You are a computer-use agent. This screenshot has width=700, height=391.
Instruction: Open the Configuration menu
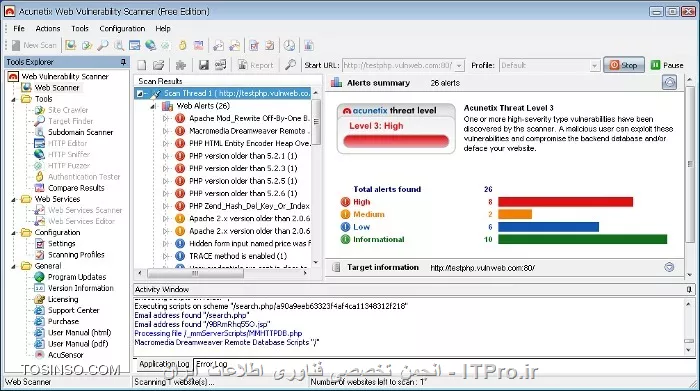pos(122,29)
